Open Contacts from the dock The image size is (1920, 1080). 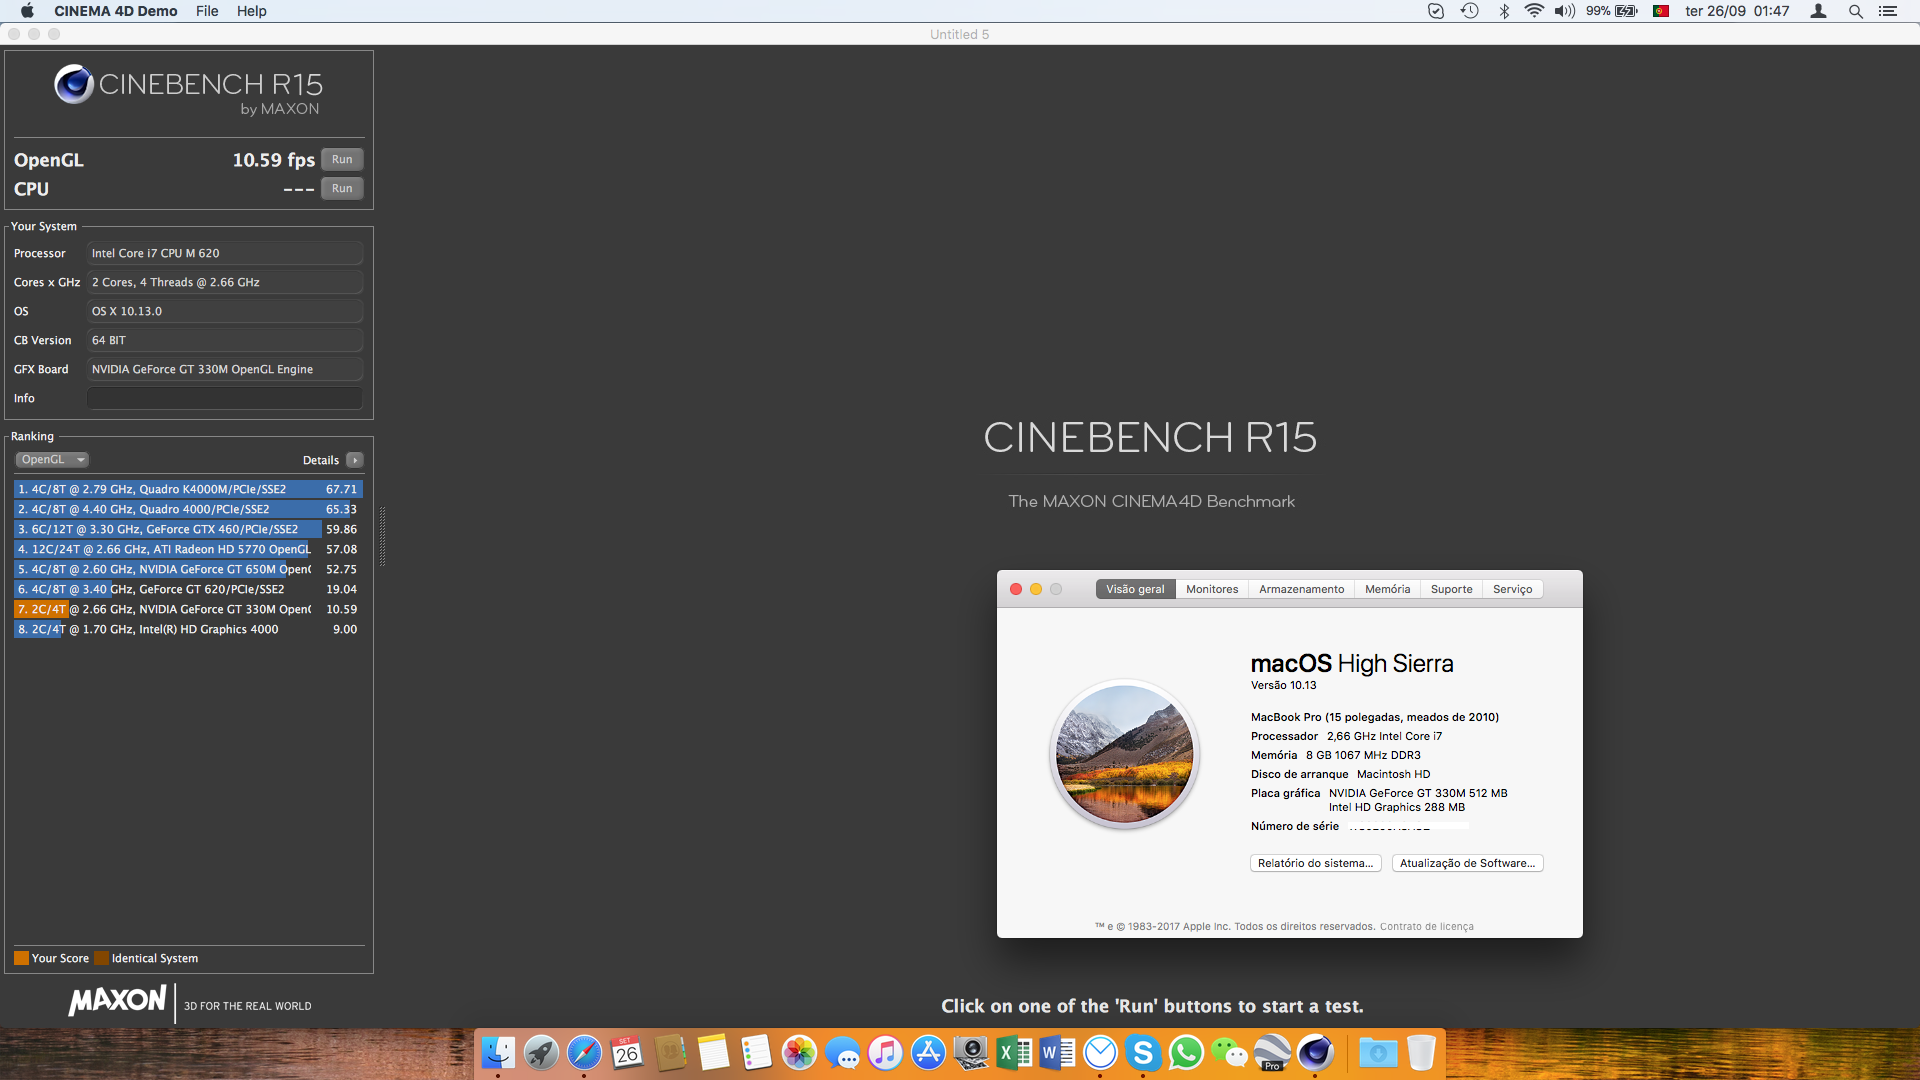click(x=670, y=1052)
